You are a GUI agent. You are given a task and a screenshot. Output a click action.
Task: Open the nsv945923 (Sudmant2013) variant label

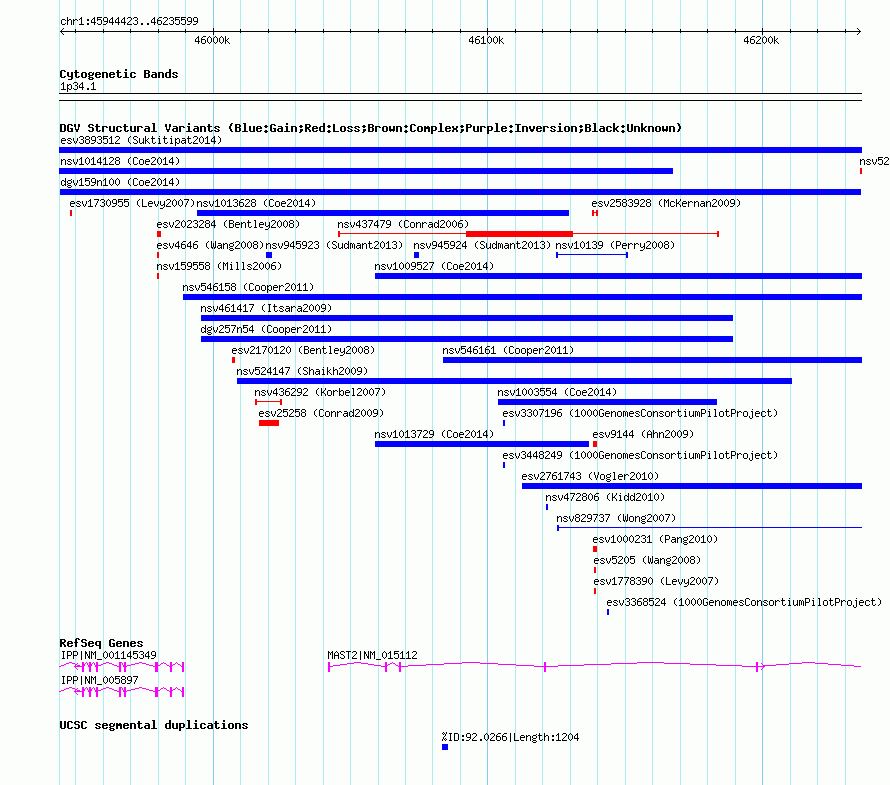(334, 245)
